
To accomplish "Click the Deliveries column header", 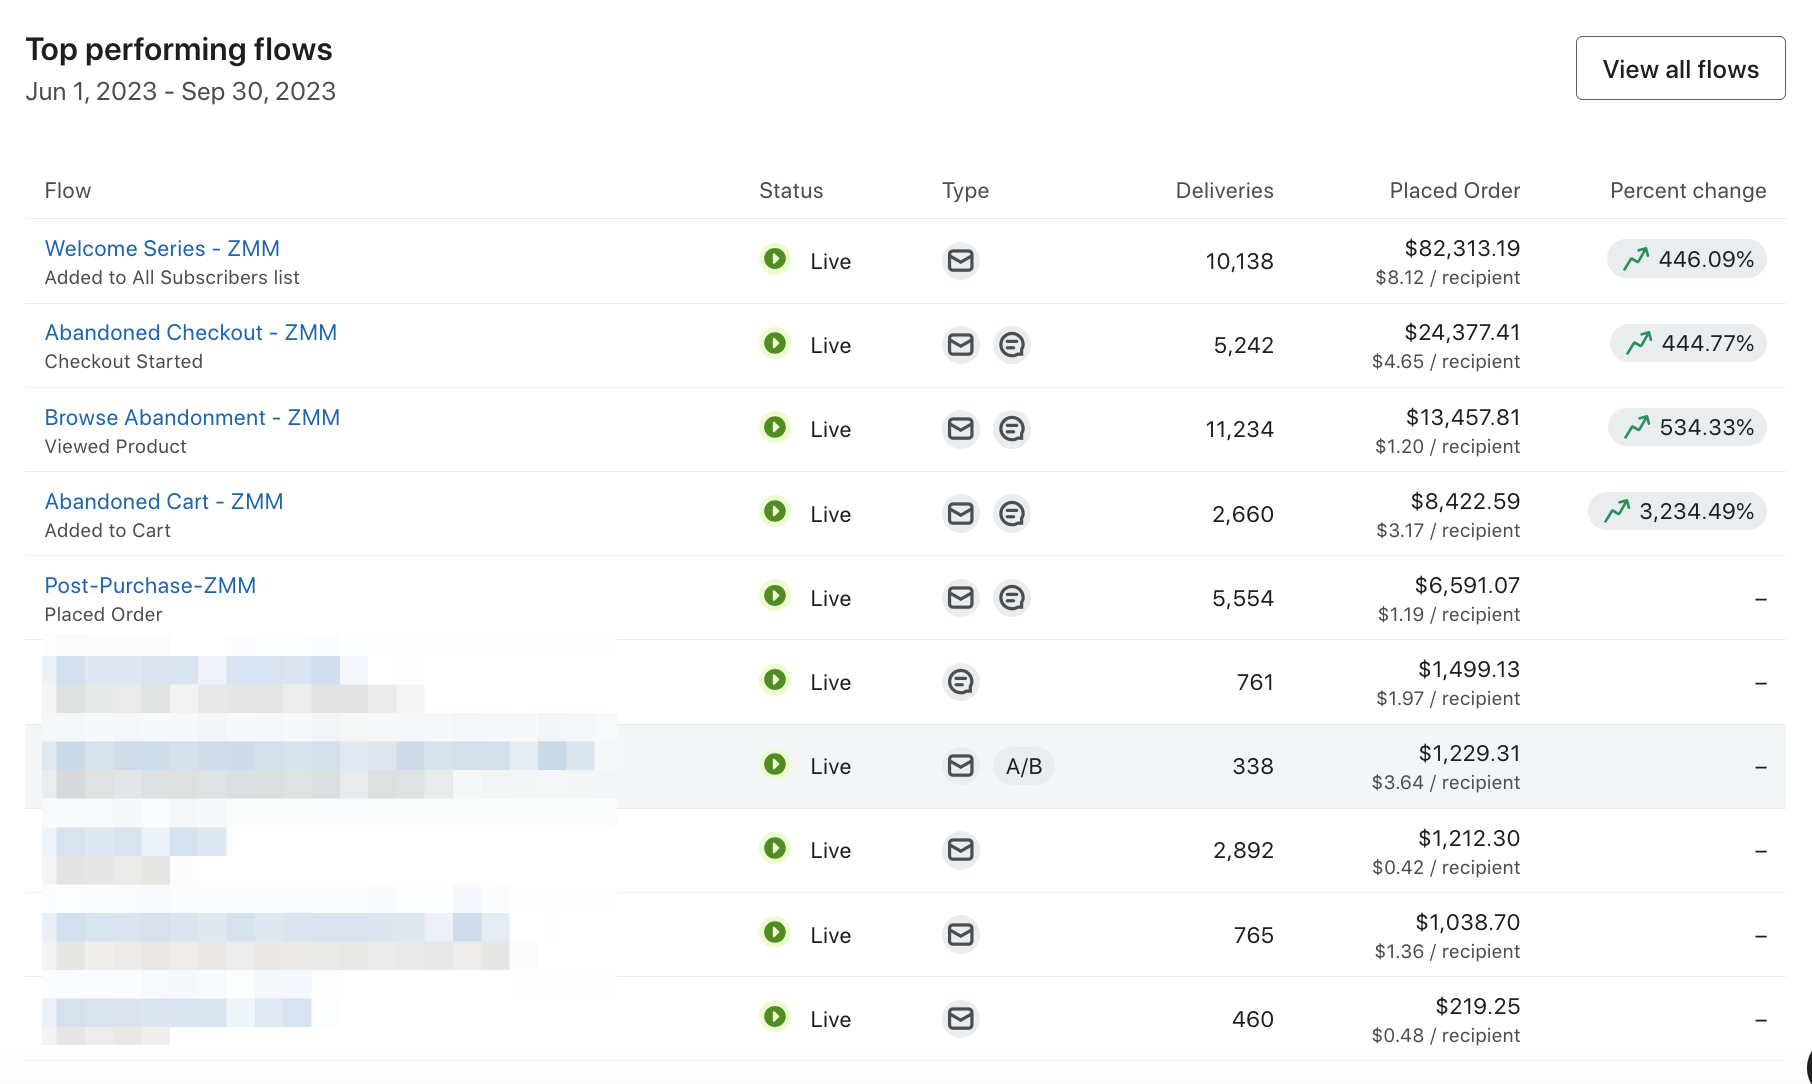I will point(1224,190).
